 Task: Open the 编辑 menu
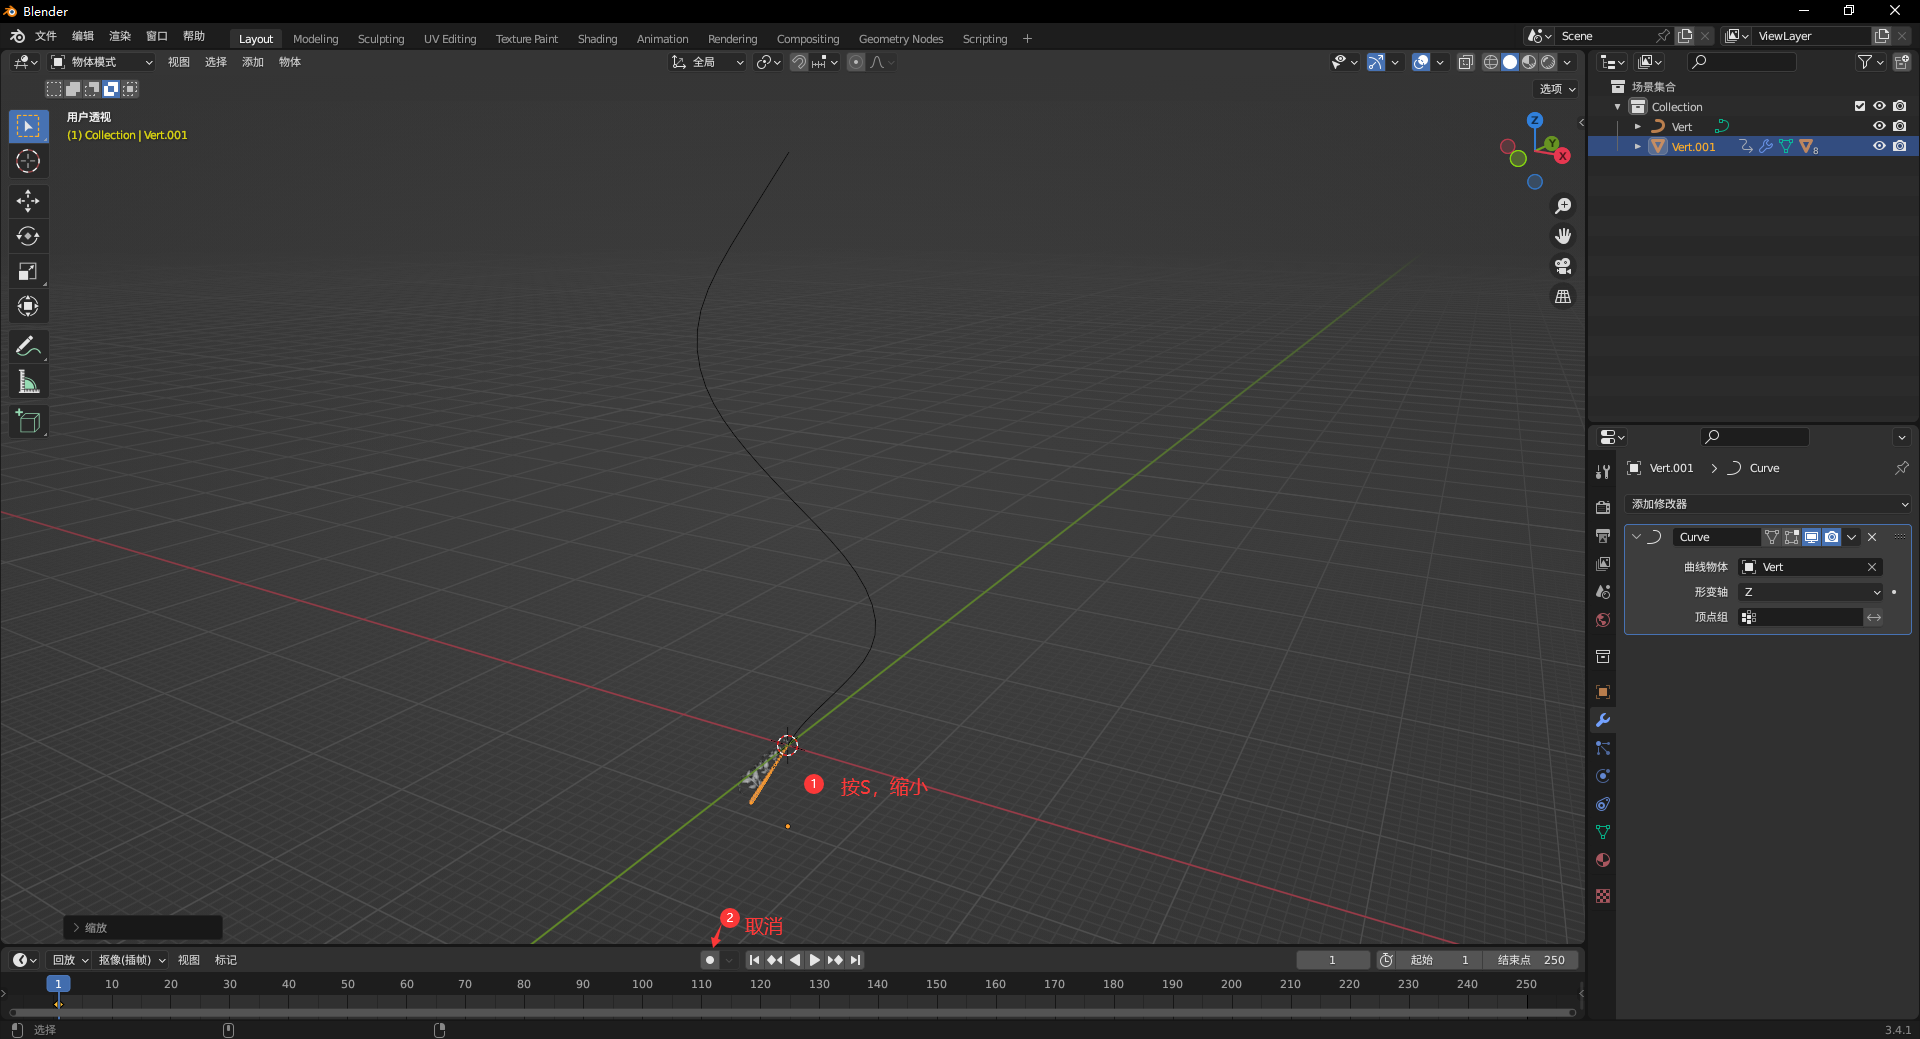coord(83,36)
